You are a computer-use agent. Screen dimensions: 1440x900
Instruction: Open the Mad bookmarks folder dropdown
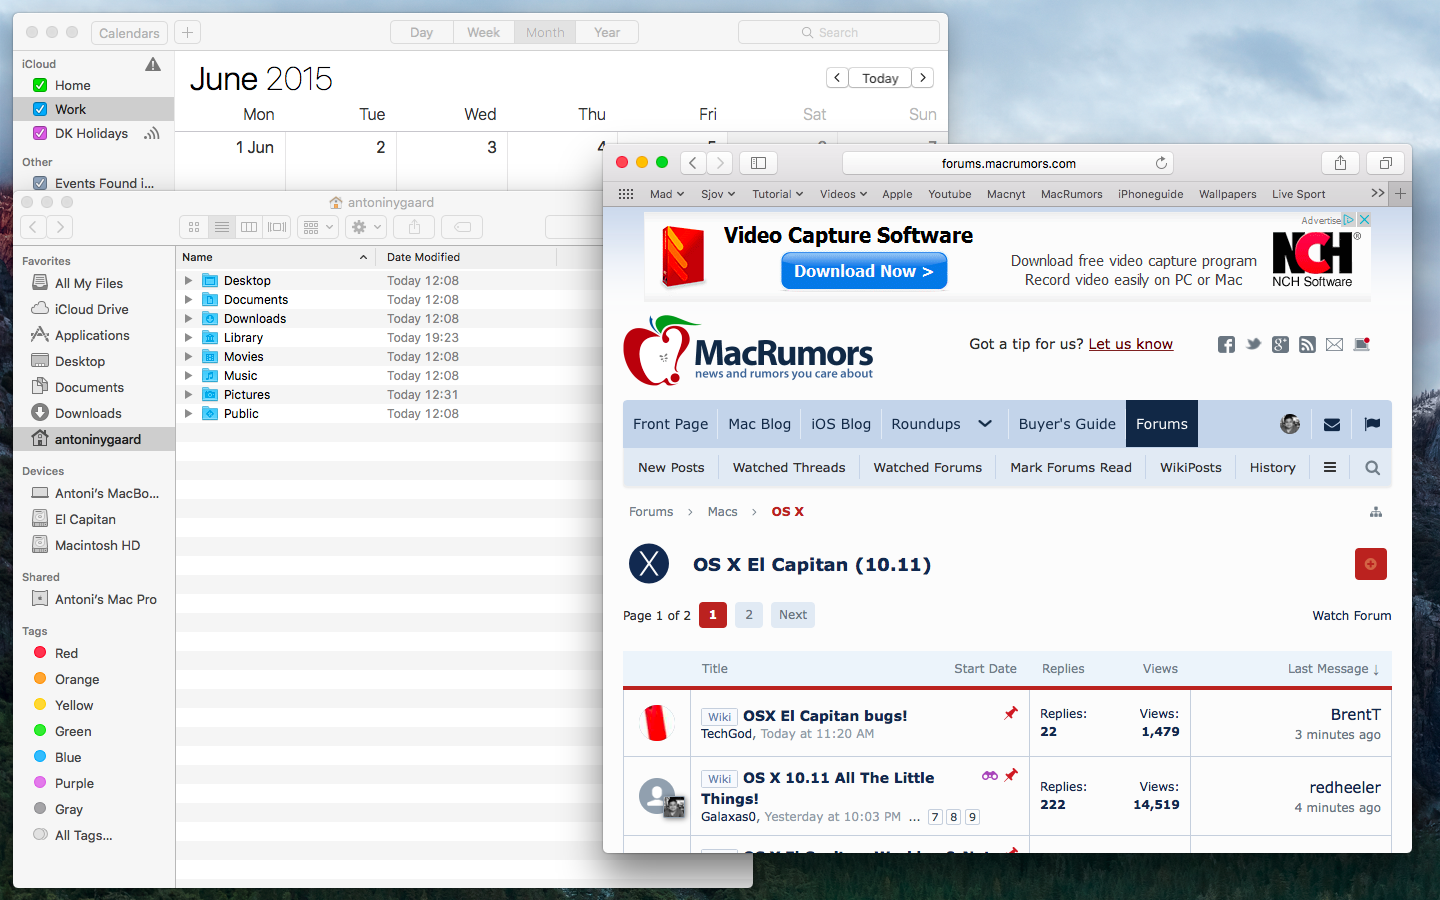pos(667,194)
